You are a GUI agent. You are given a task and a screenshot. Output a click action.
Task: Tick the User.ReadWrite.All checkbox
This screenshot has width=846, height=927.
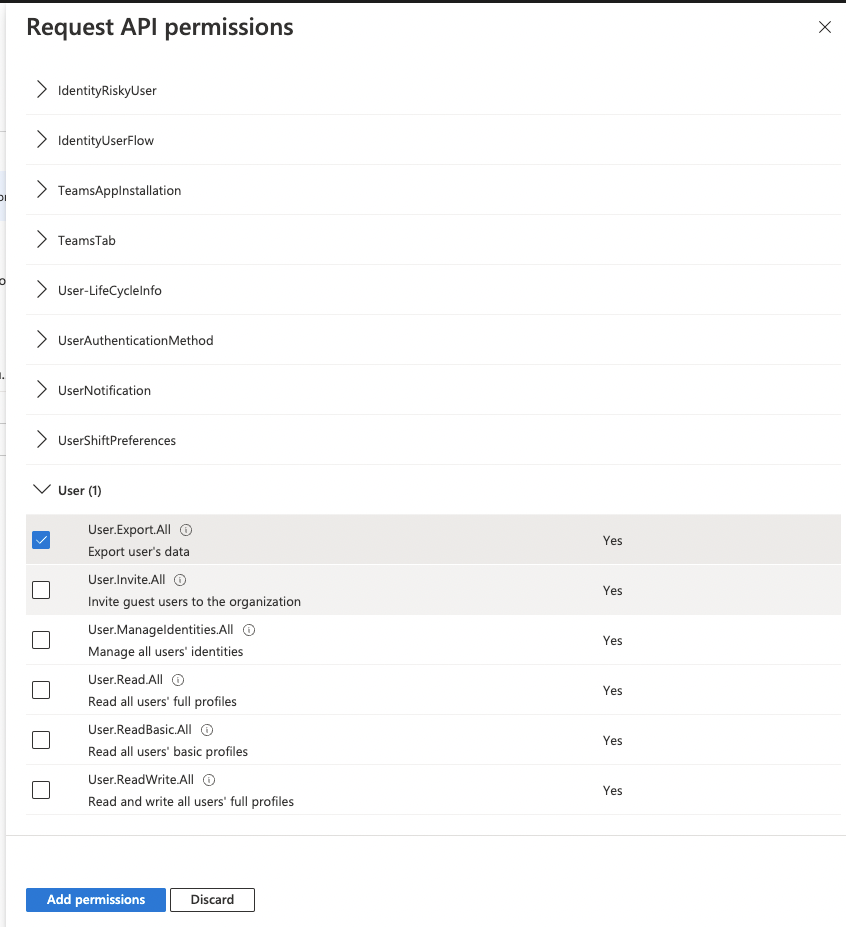point(41,790)
